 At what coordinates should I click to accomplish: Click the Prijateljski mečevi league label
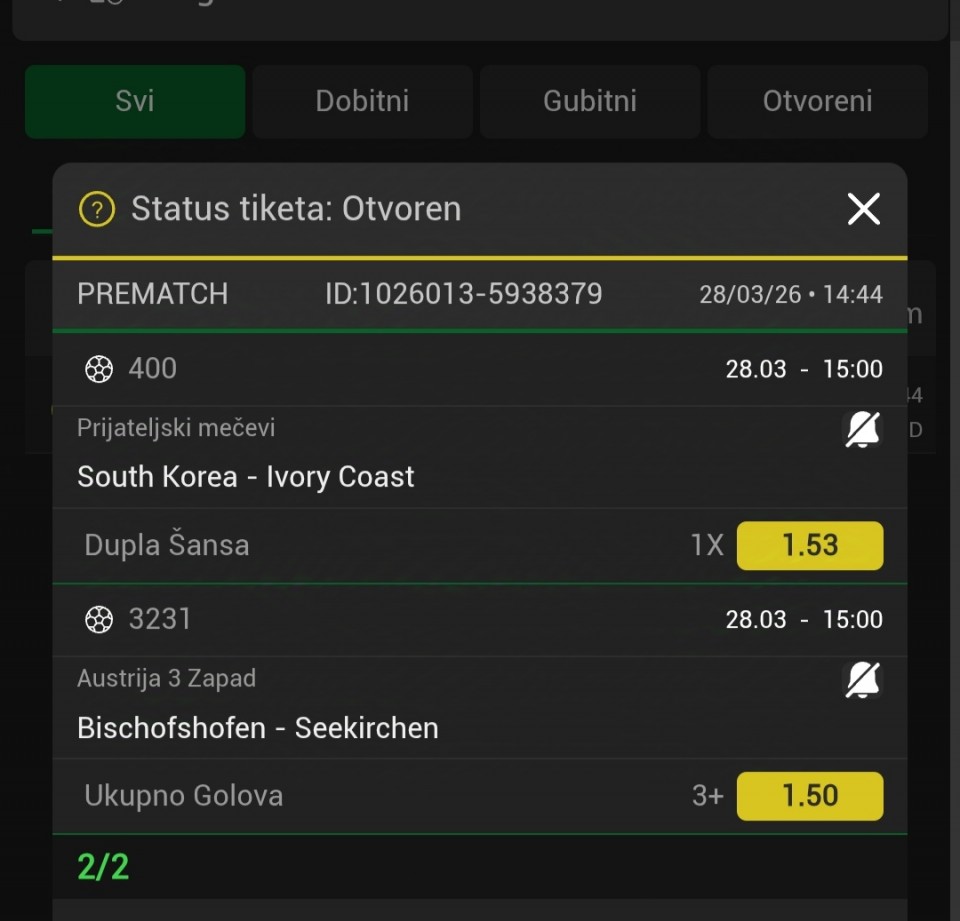coord(176,428)
